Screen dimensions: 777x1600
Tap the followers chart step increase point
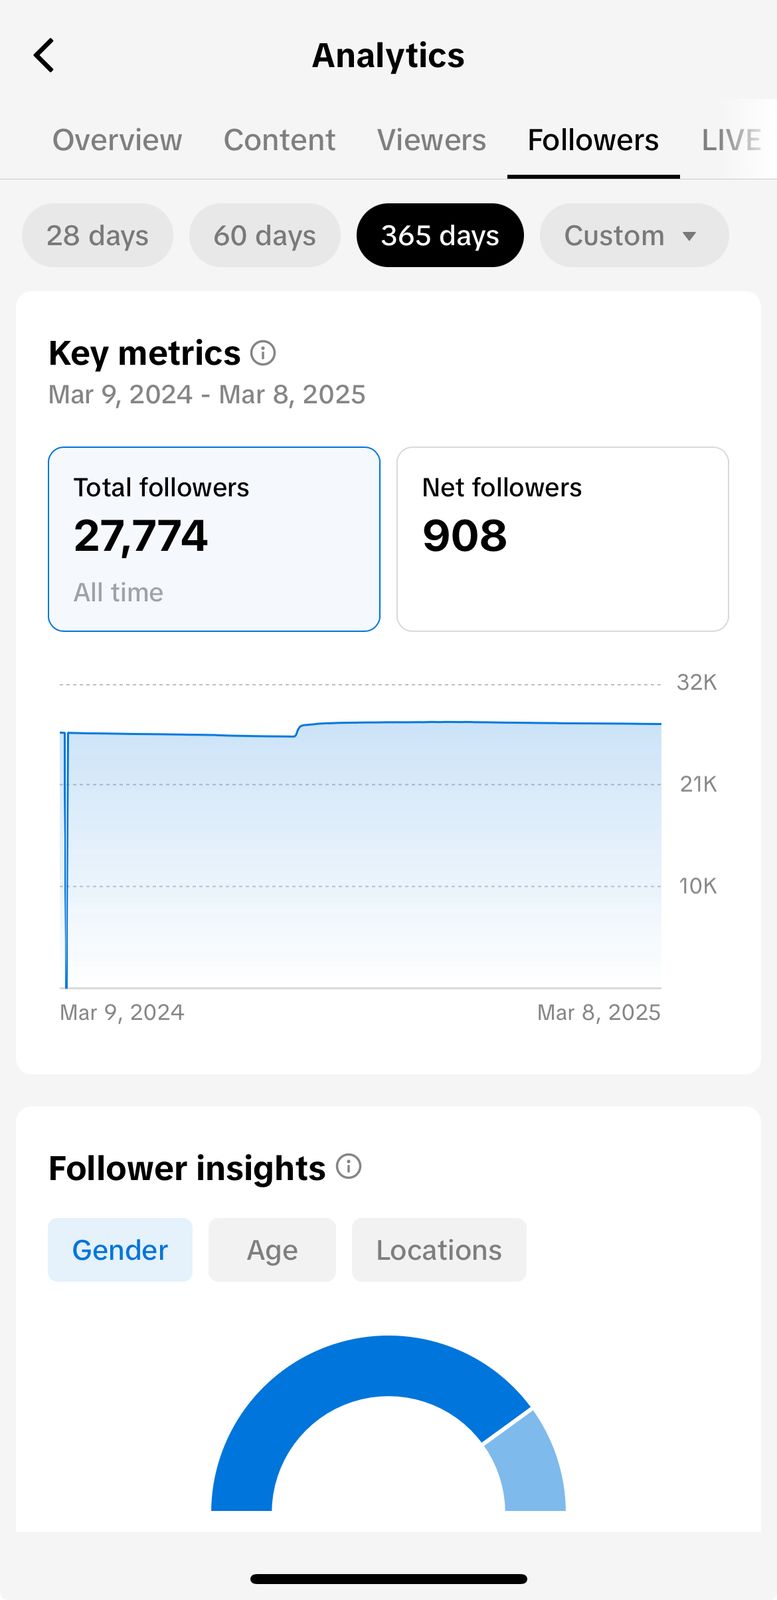click(299, 730)
